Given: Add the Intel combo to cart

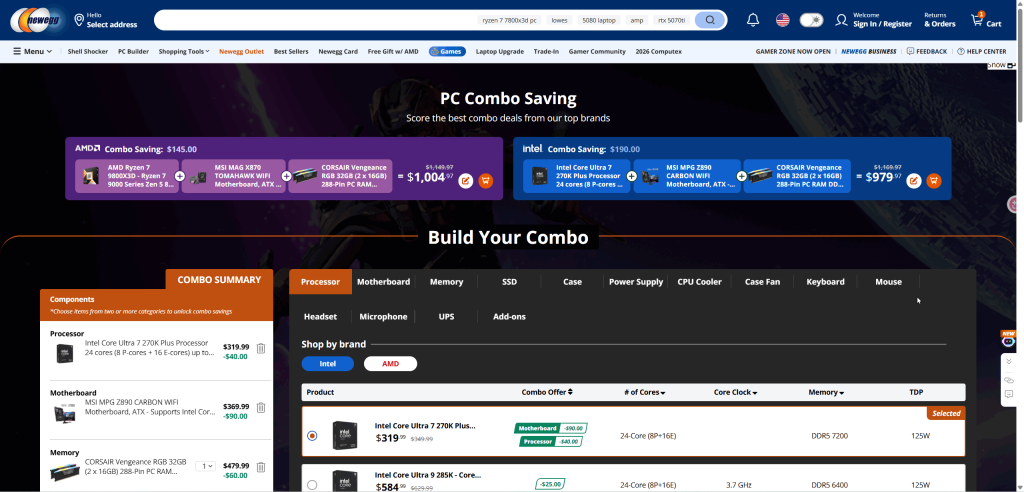Looking at the screenshot, I should click(x=934, y=180).
